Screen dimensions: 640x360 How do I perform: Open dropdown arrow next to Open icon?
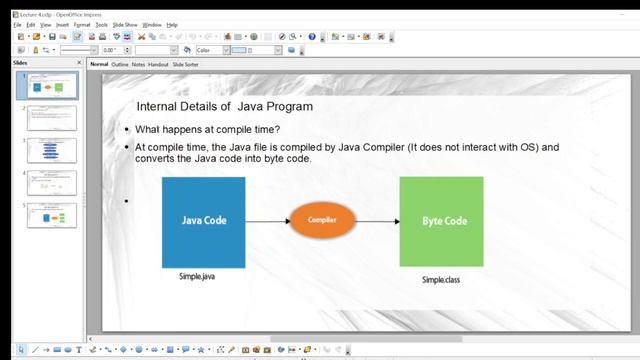(44, 37)
